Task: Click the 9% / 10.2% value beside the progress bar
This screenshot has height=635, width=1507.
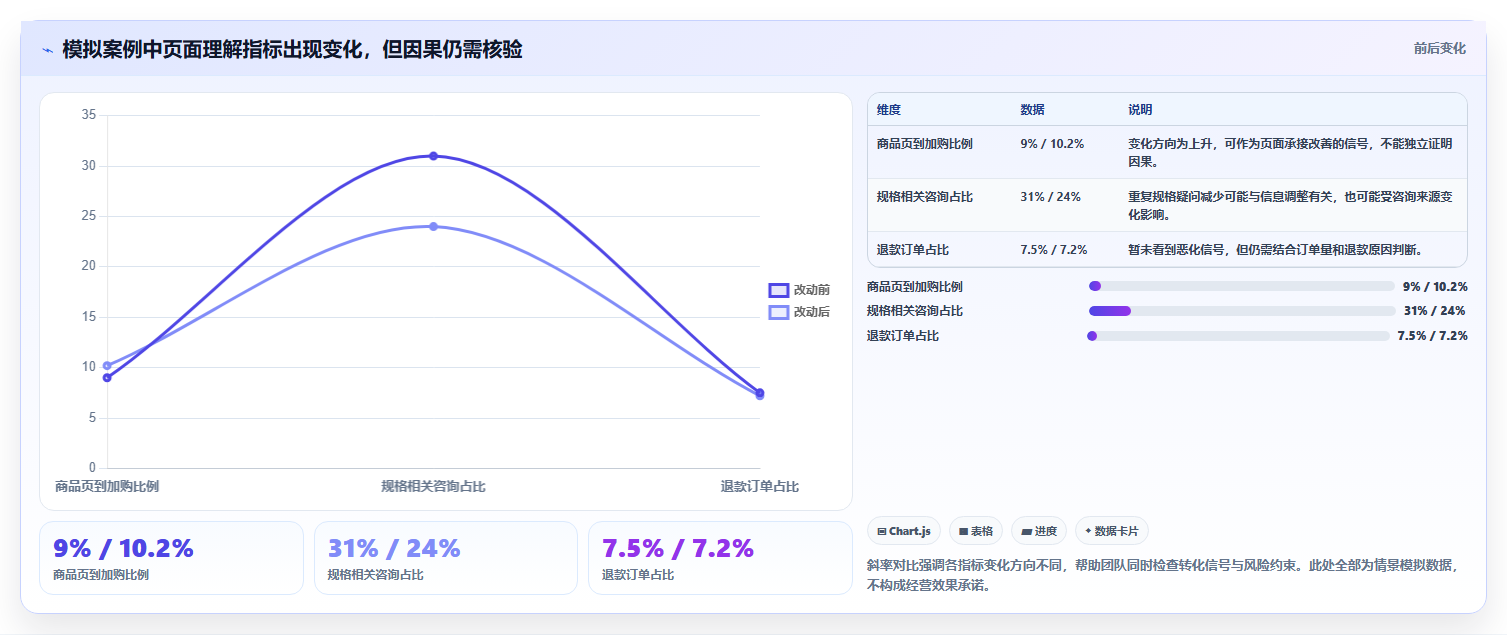Action: click(1435, 286)
